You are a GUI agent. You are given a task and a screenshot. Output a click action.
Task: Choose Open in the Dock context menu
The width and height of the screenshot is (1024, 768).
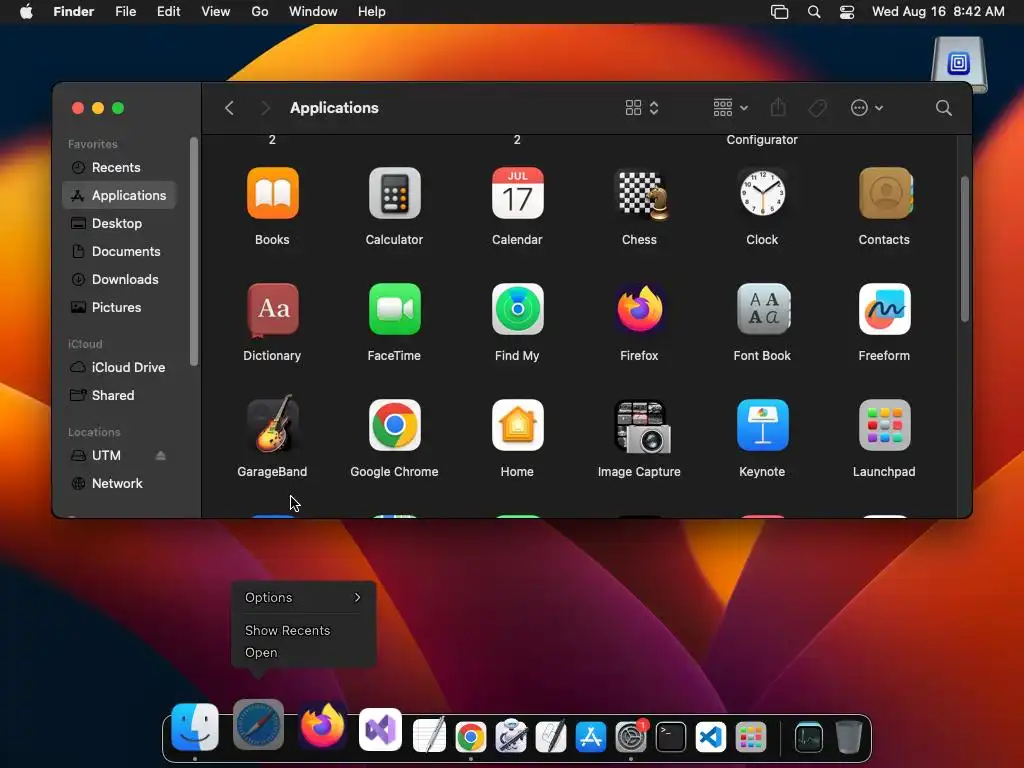click(x=261, y=652)
